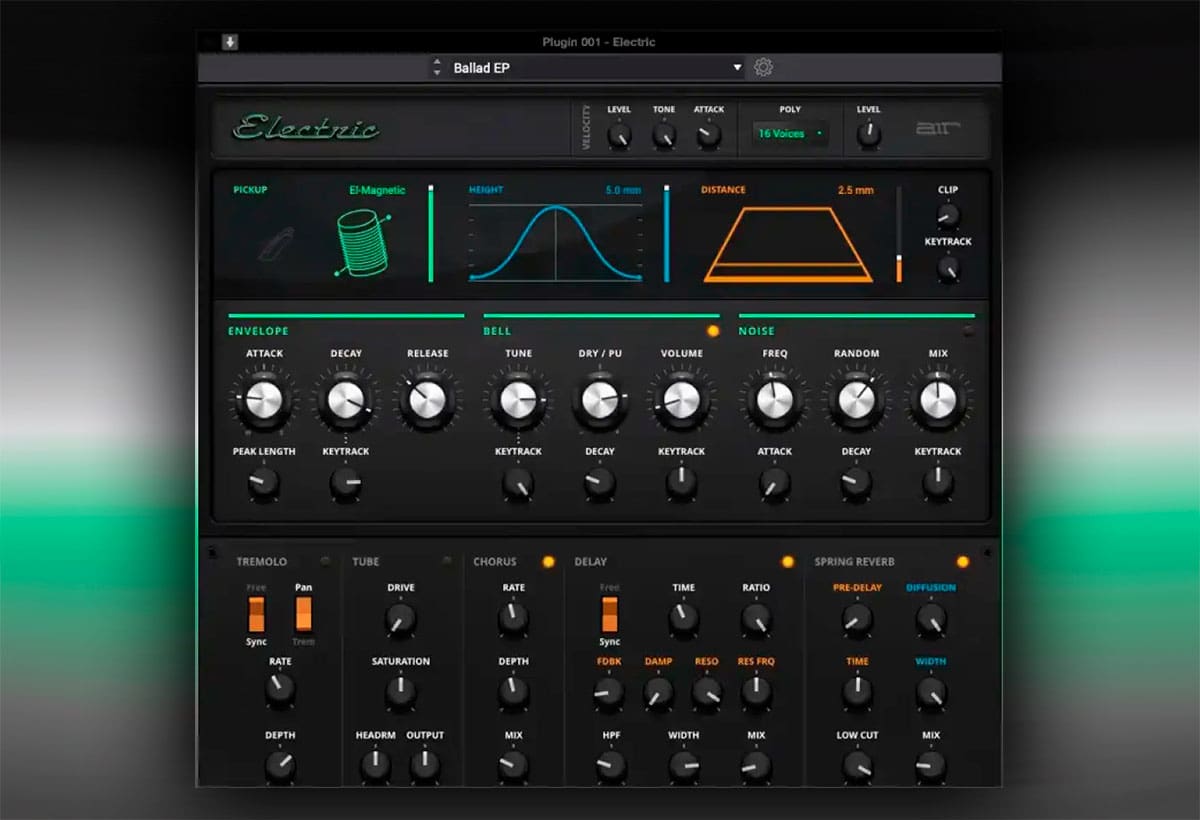Flip the Tremolo Free/Sync switch
This screenshot has height=820, width=1200.
[257, 614]
